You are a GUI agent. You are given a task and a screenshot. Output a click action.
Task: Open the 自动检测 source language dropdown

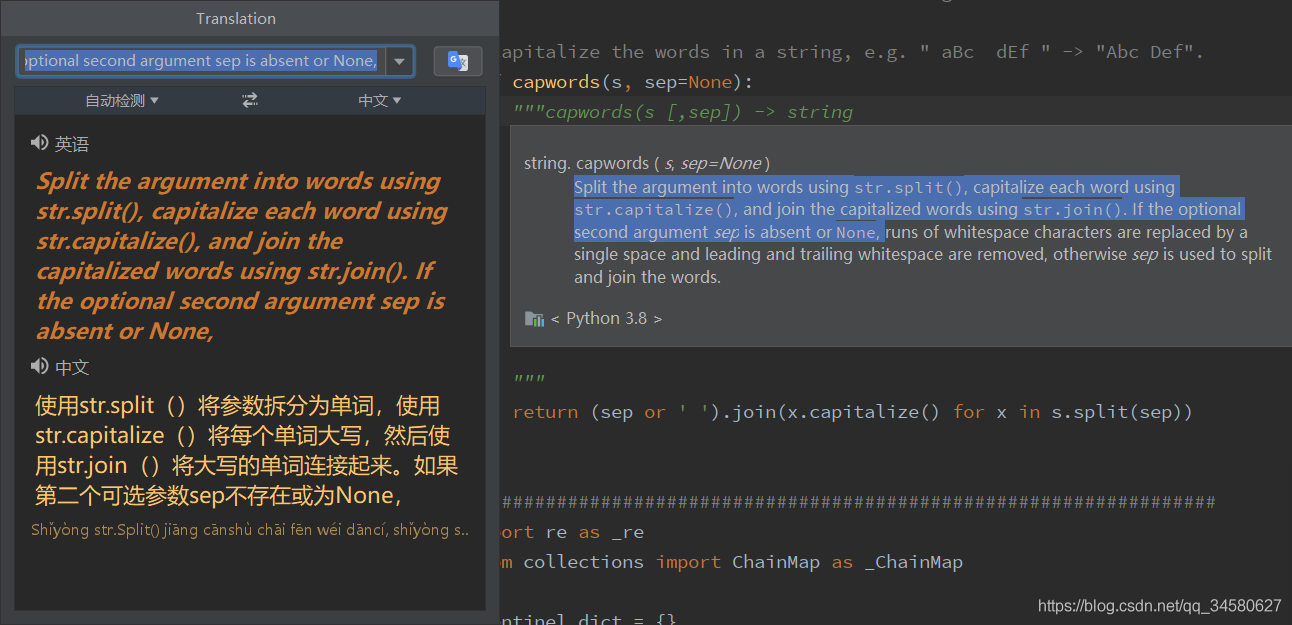tap(122, 100)
